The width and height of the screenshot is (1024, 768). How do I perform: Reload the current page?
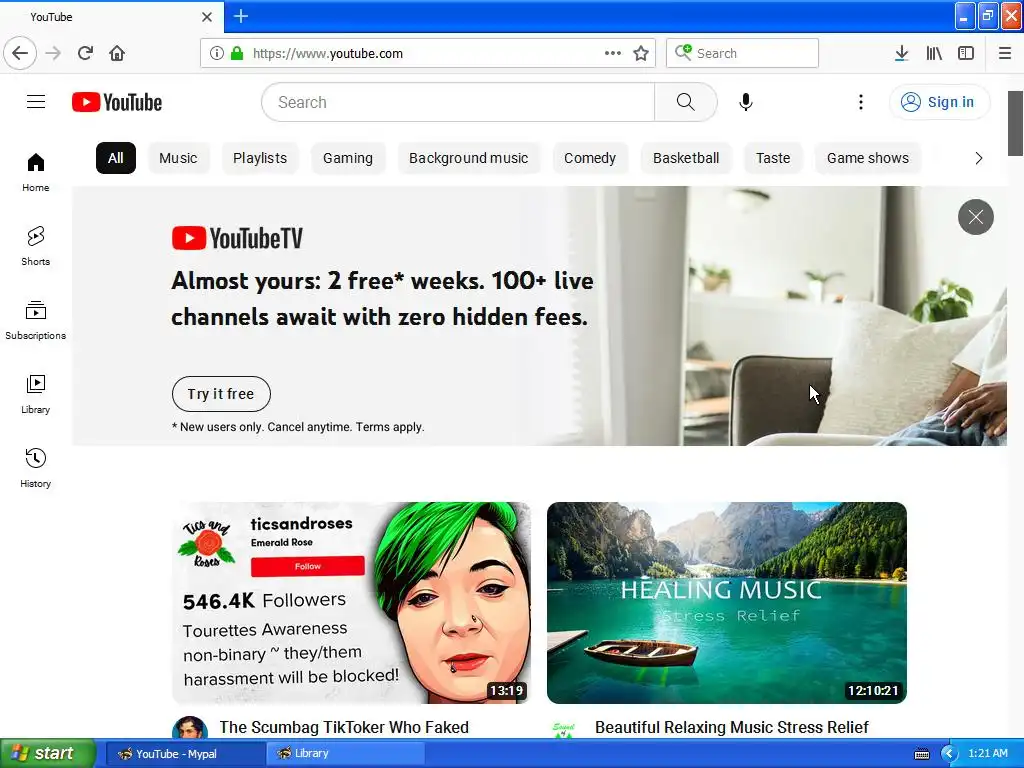pyautogui.click(x=85, y=53)
